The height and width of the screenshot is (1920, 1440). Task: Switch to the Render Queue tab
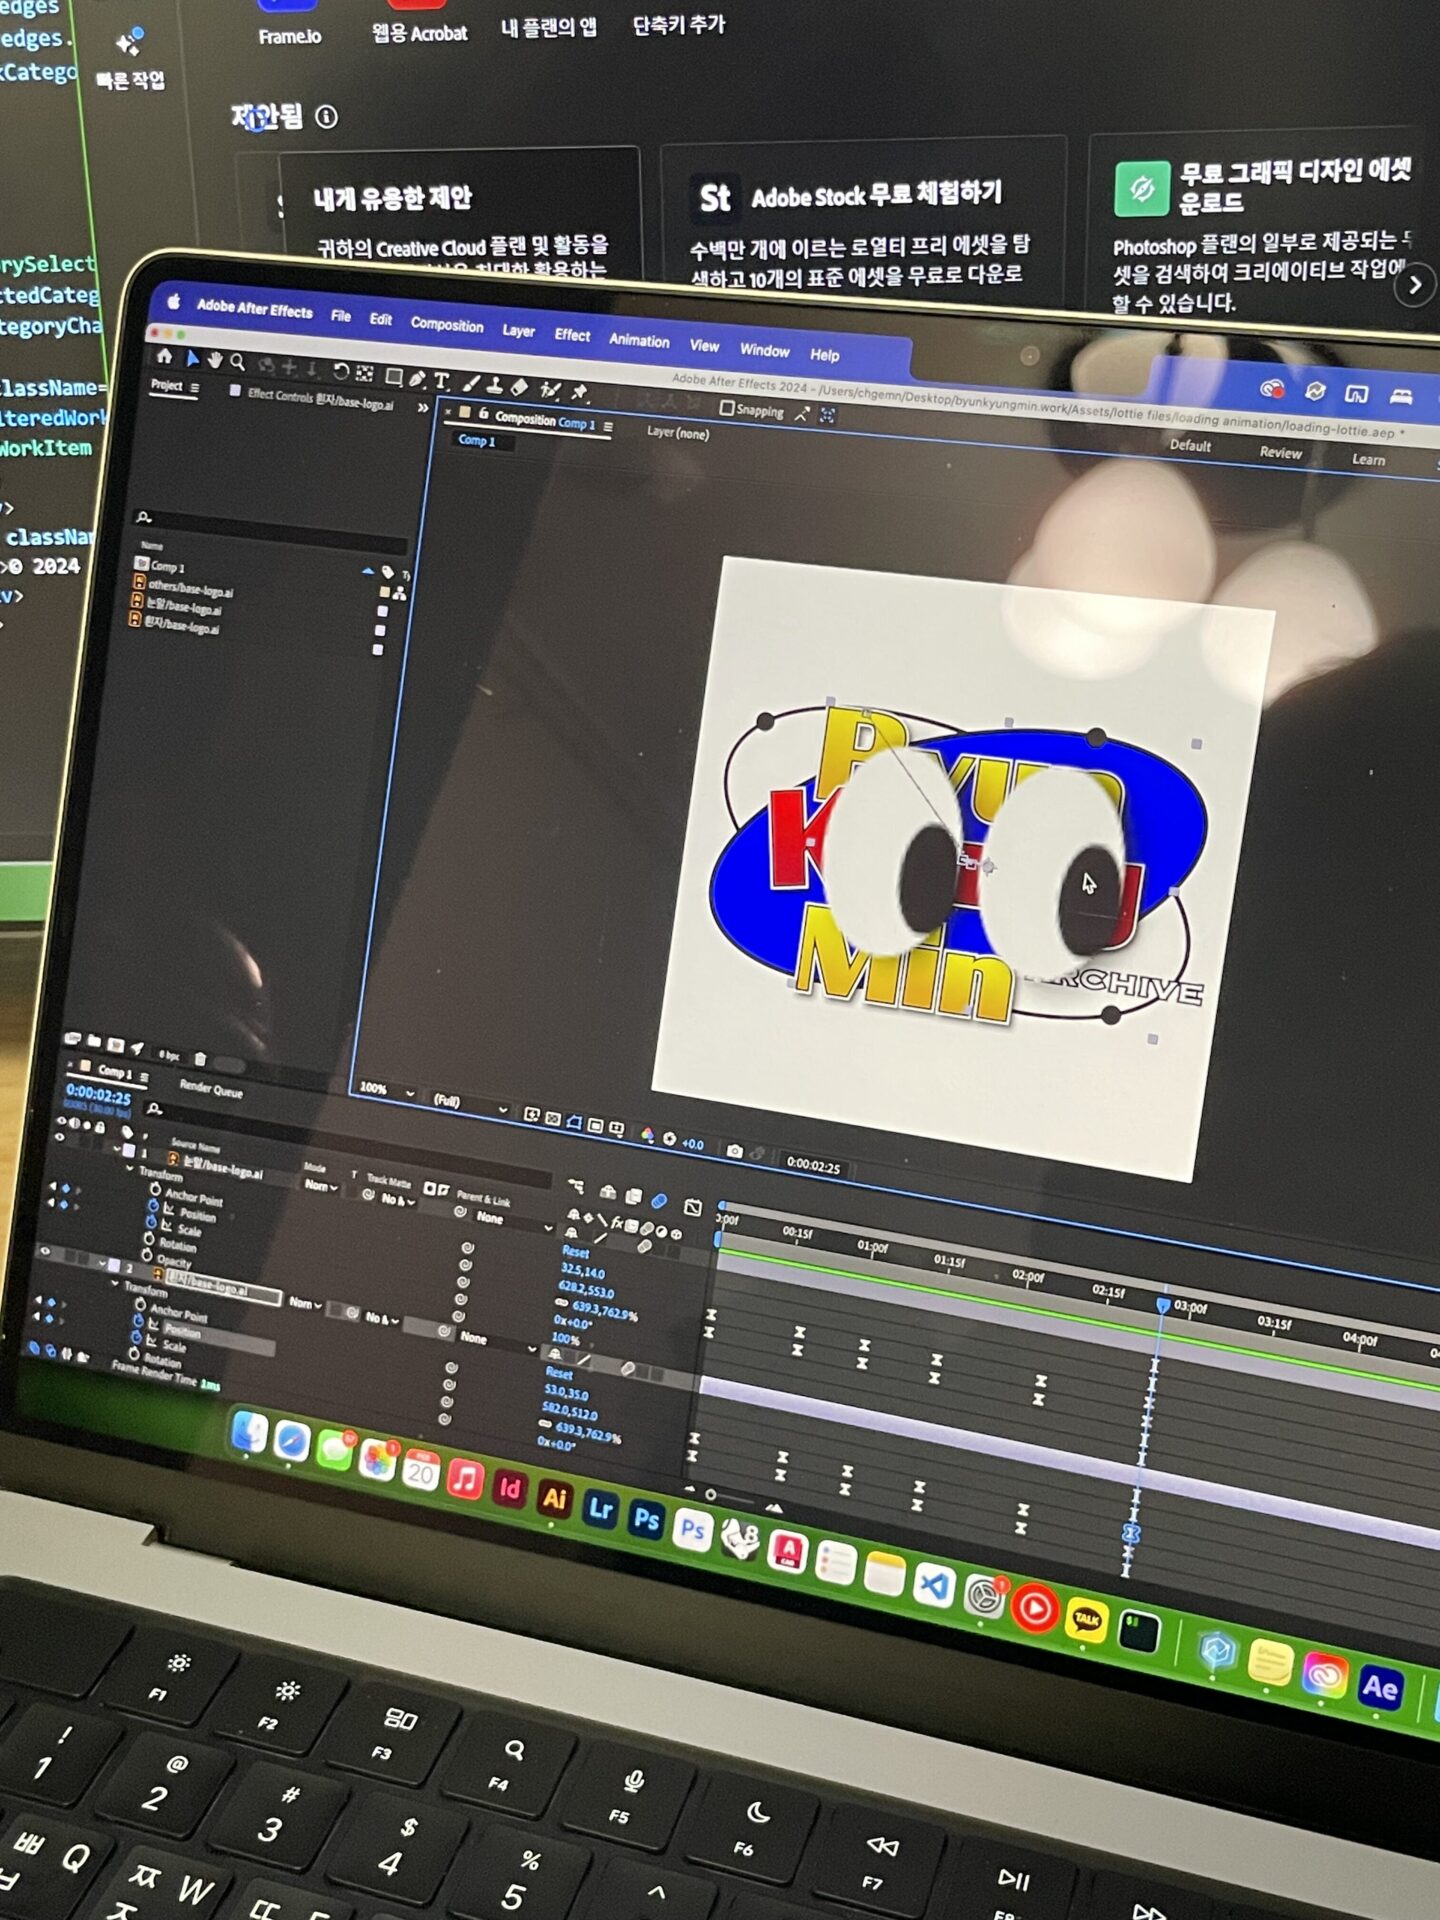[x=211, y=1089]
